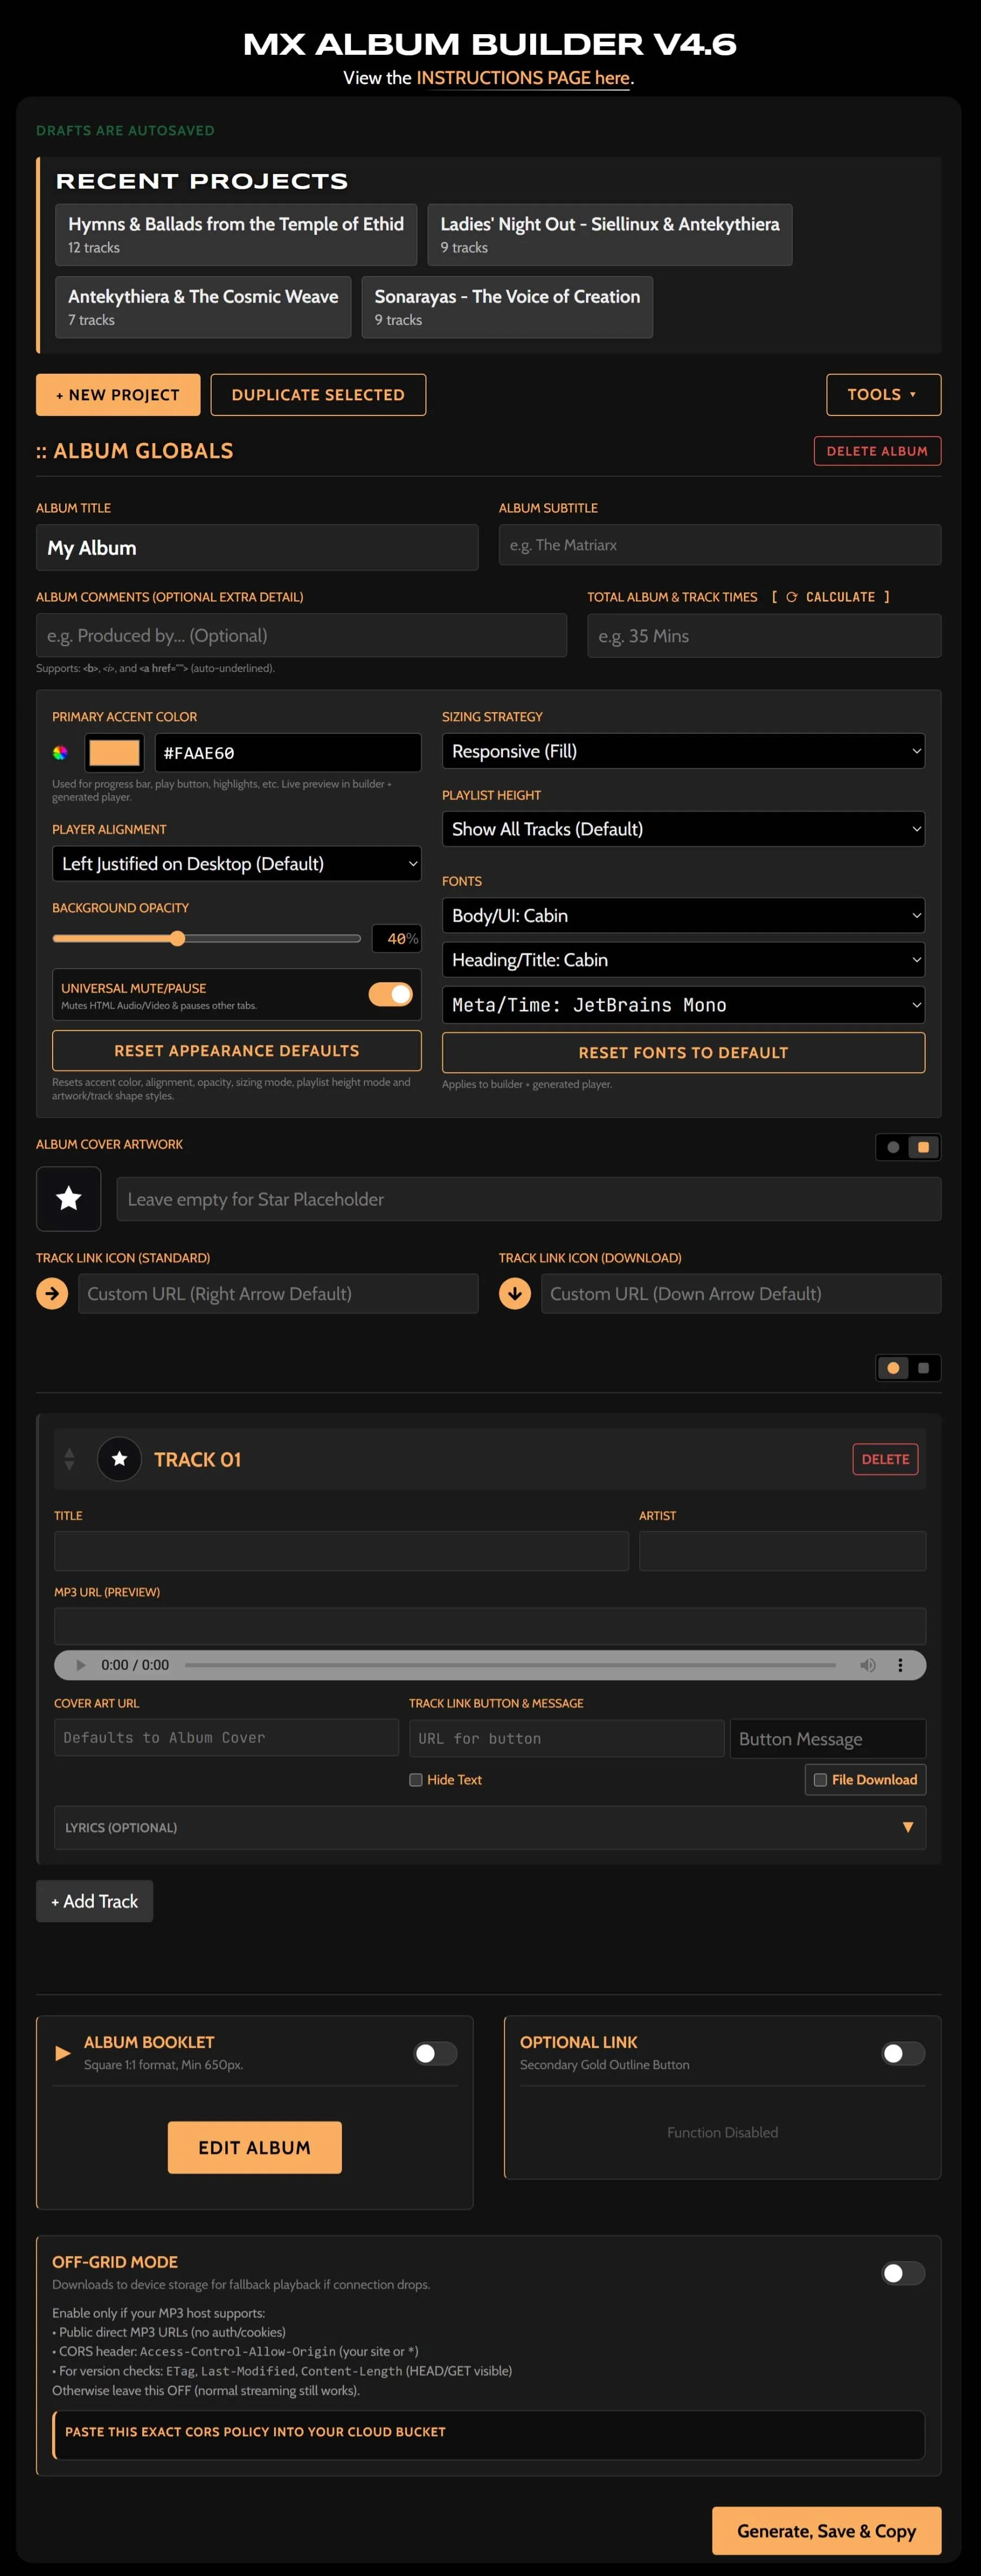Delete Track 01

[885, 1459]
